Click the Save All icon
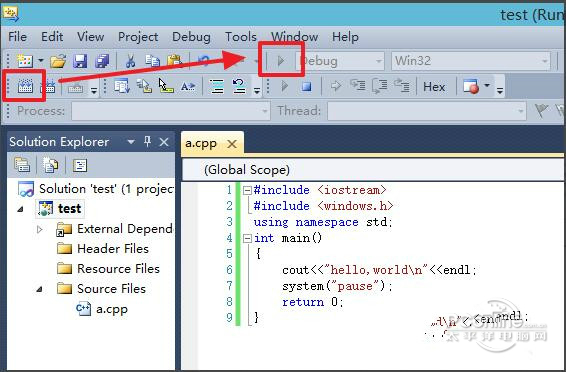566x372 pixels. [x=102, y=61]
